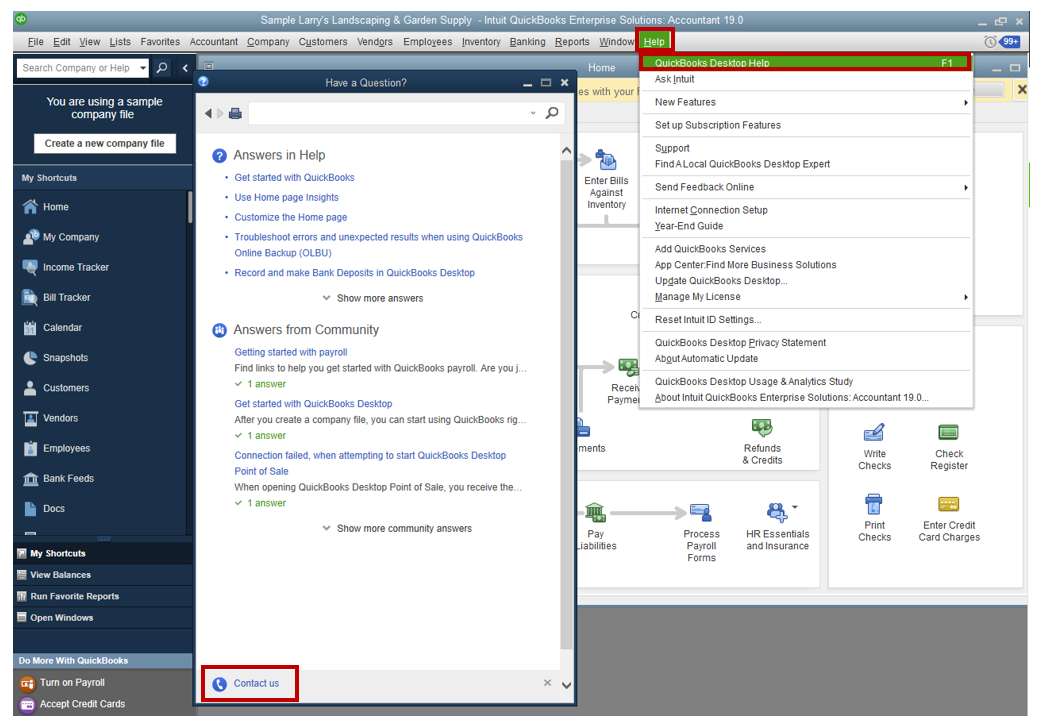Expand Show more answers in Help
This screenshot has height=728, width=1059.
click(372, 298)
